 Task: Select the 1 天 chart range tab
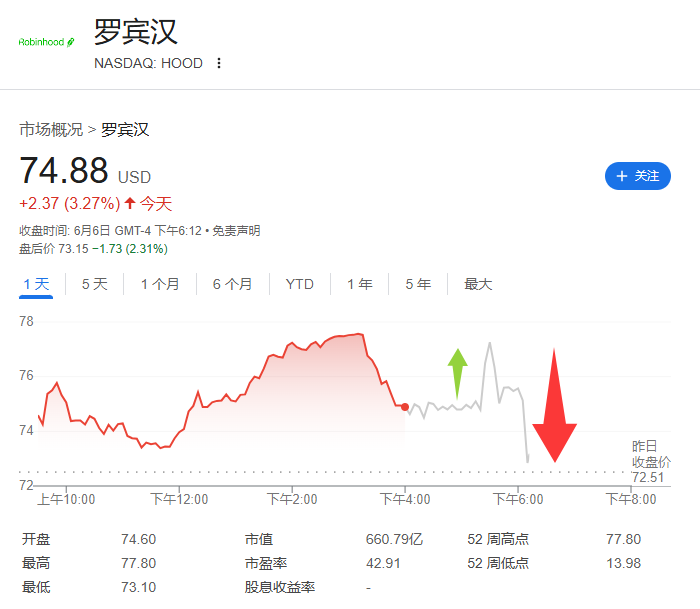click(36, 284)
